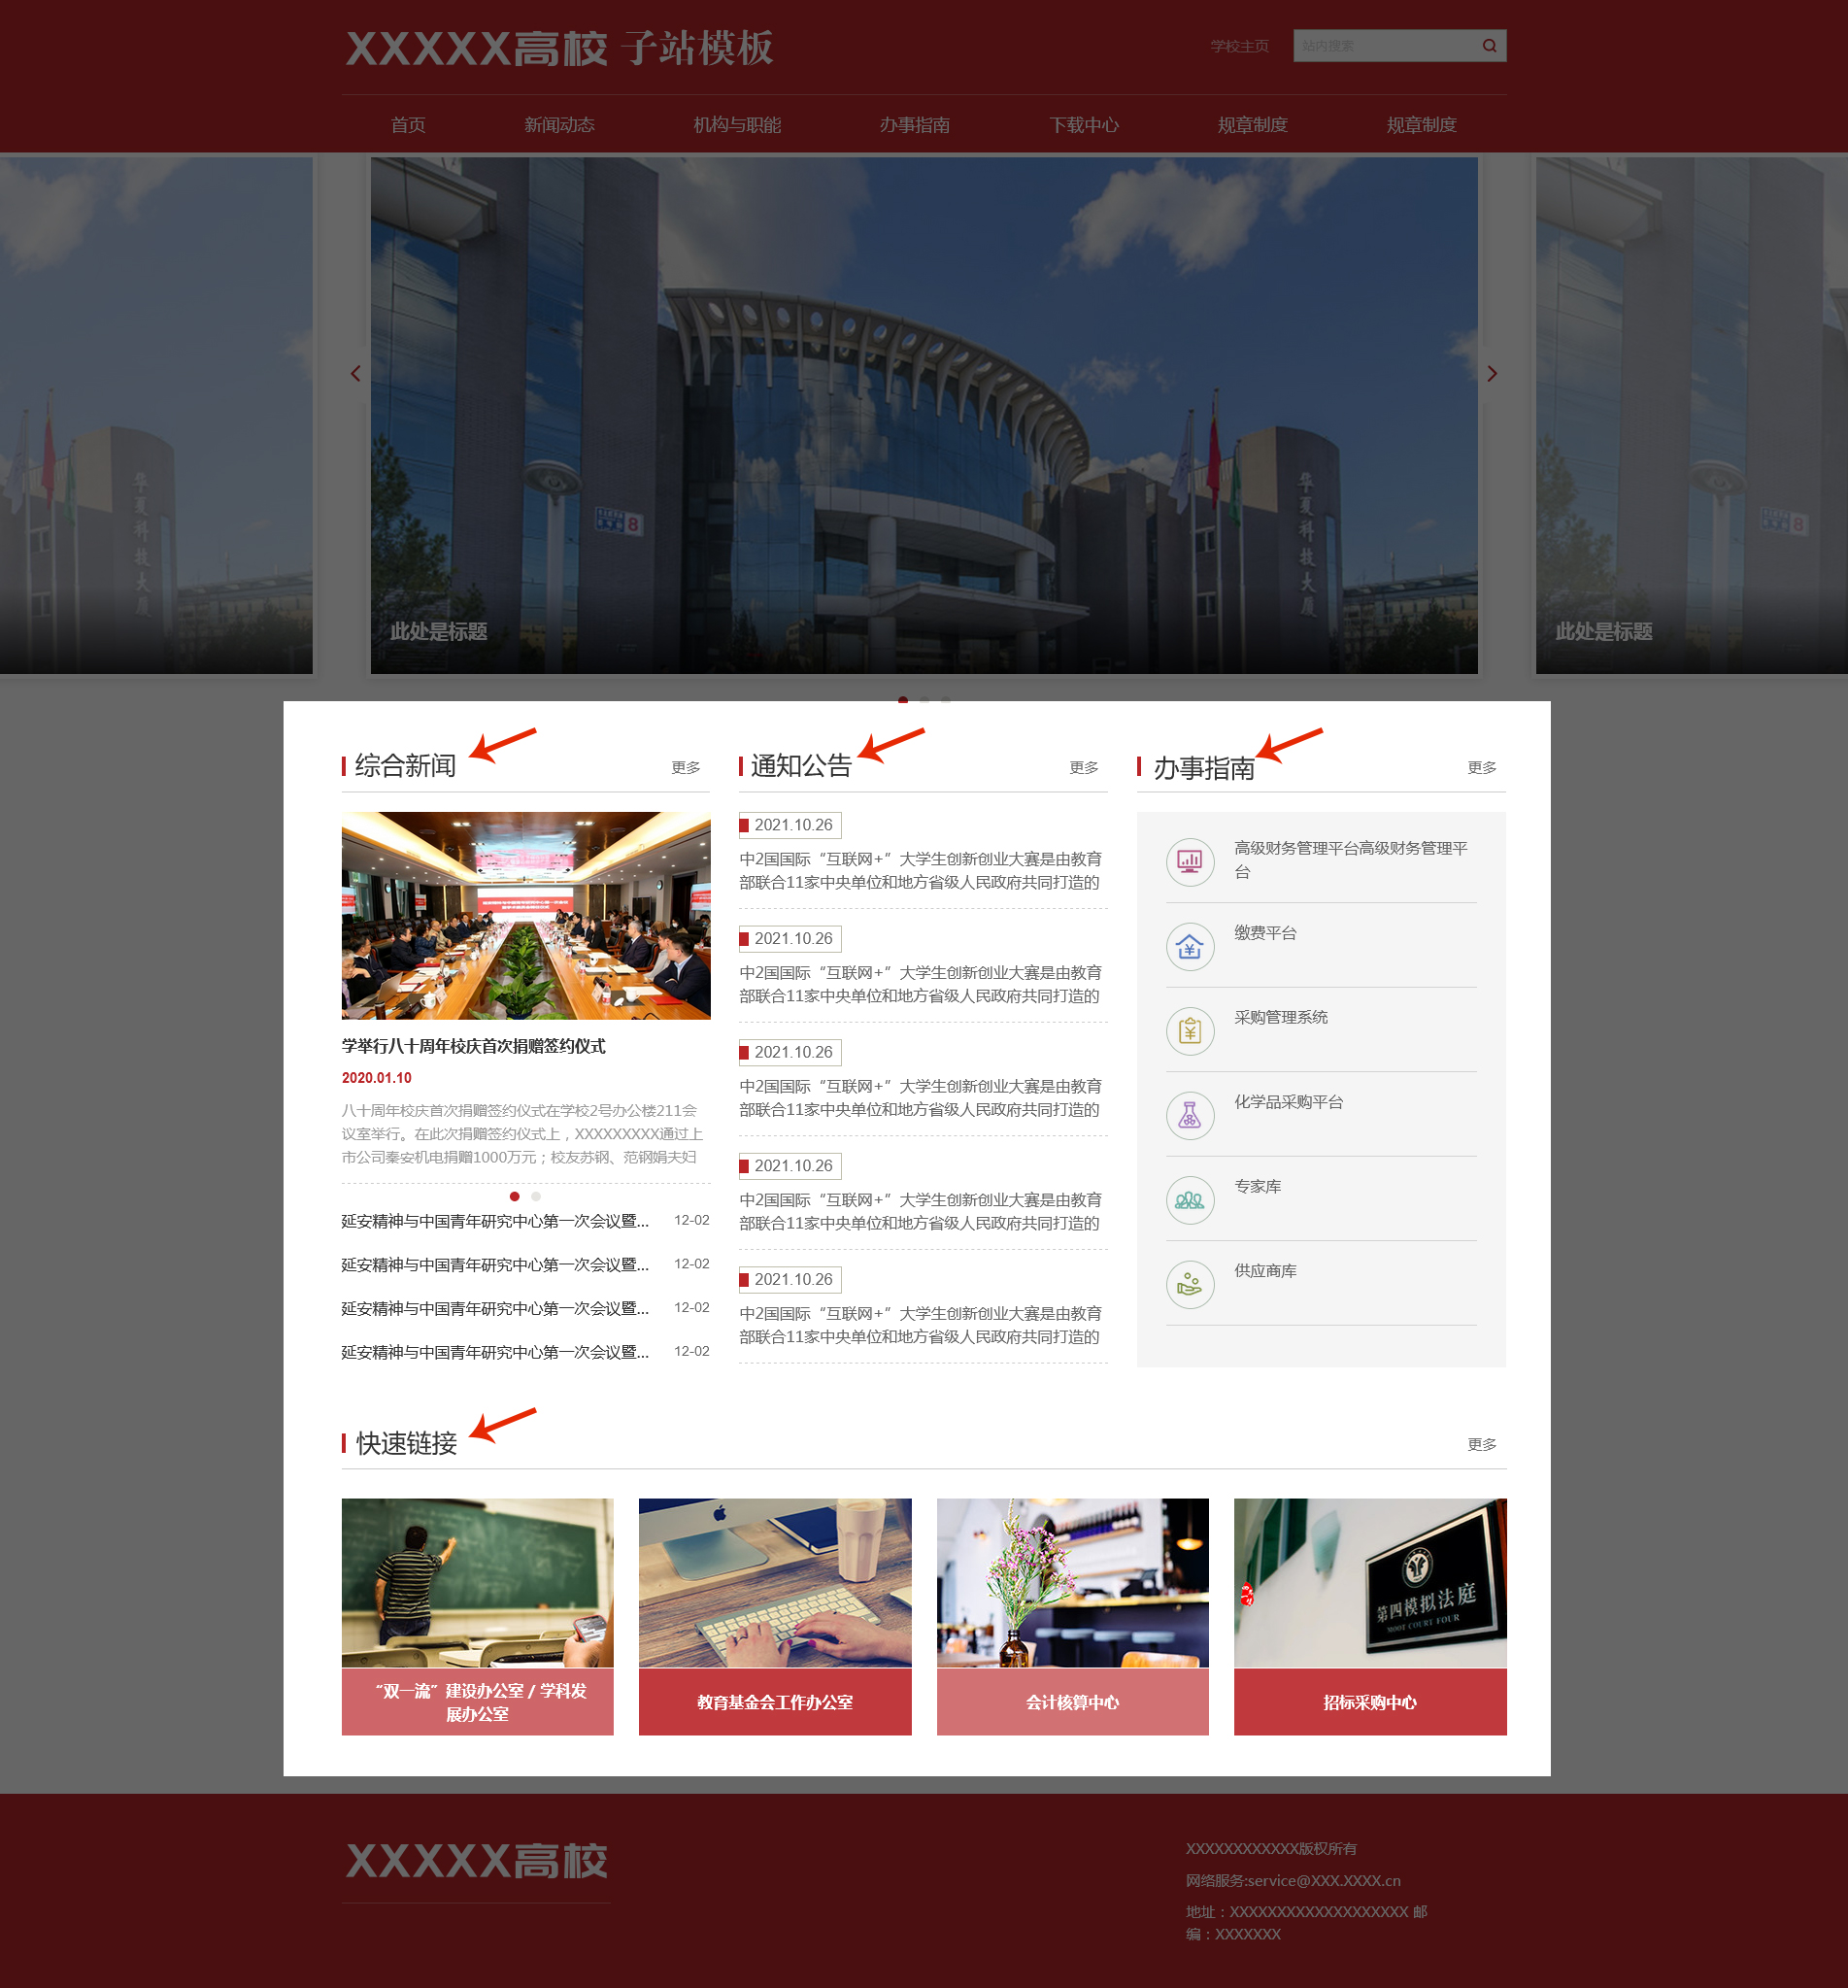Select the 采购管理系统 clipboard icon
Viewport: 1848px width, 1988px height.
point(1189,1030)
